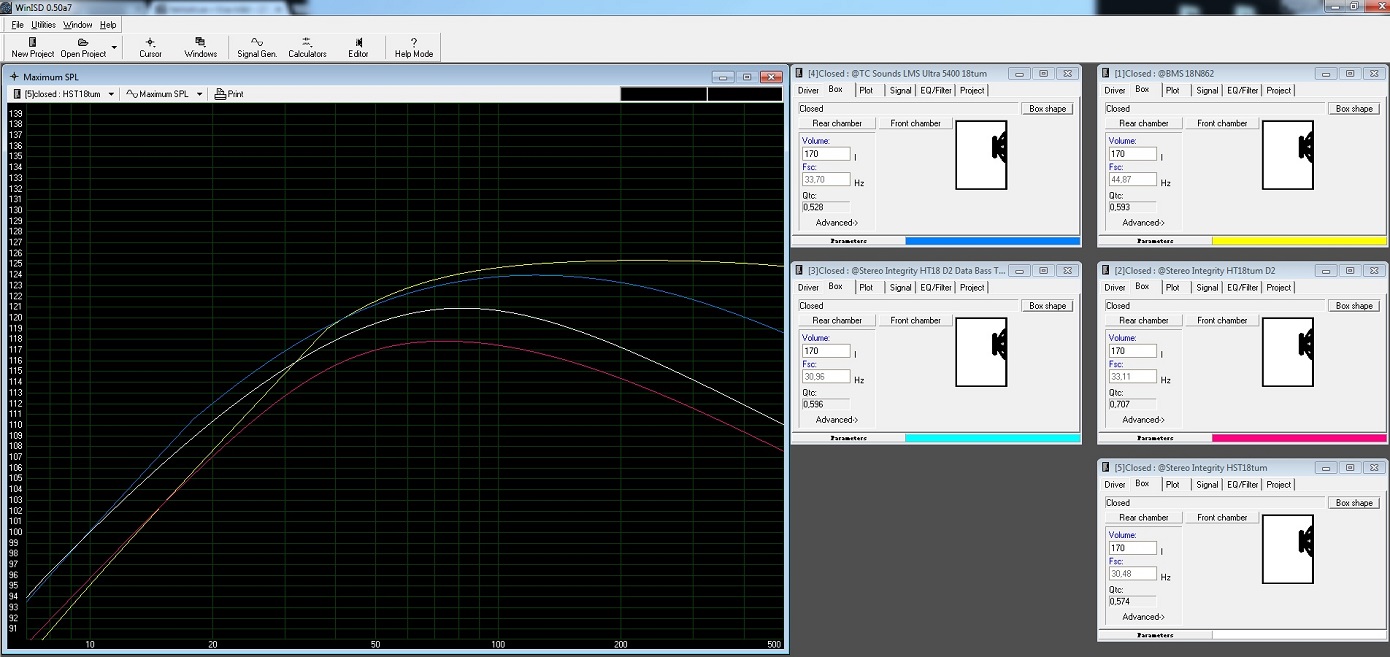Switch to Plot tab in BMS 18N862 window

click(x=1173, y=91)
